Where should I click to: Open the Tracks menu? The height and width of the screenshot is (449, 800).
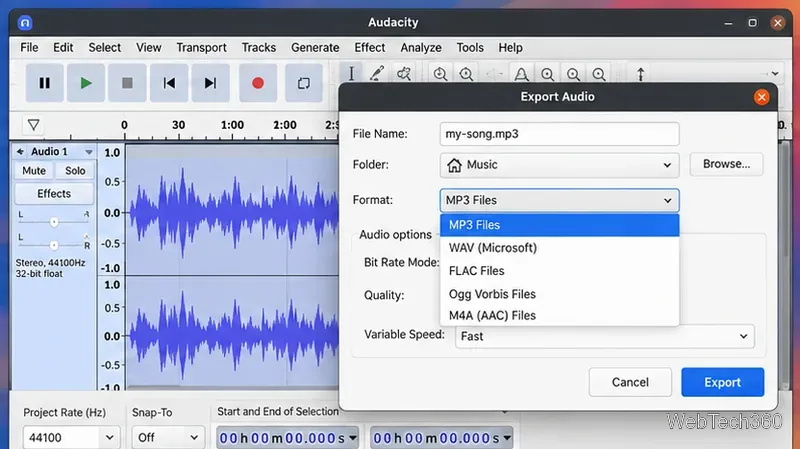(259, 47)
